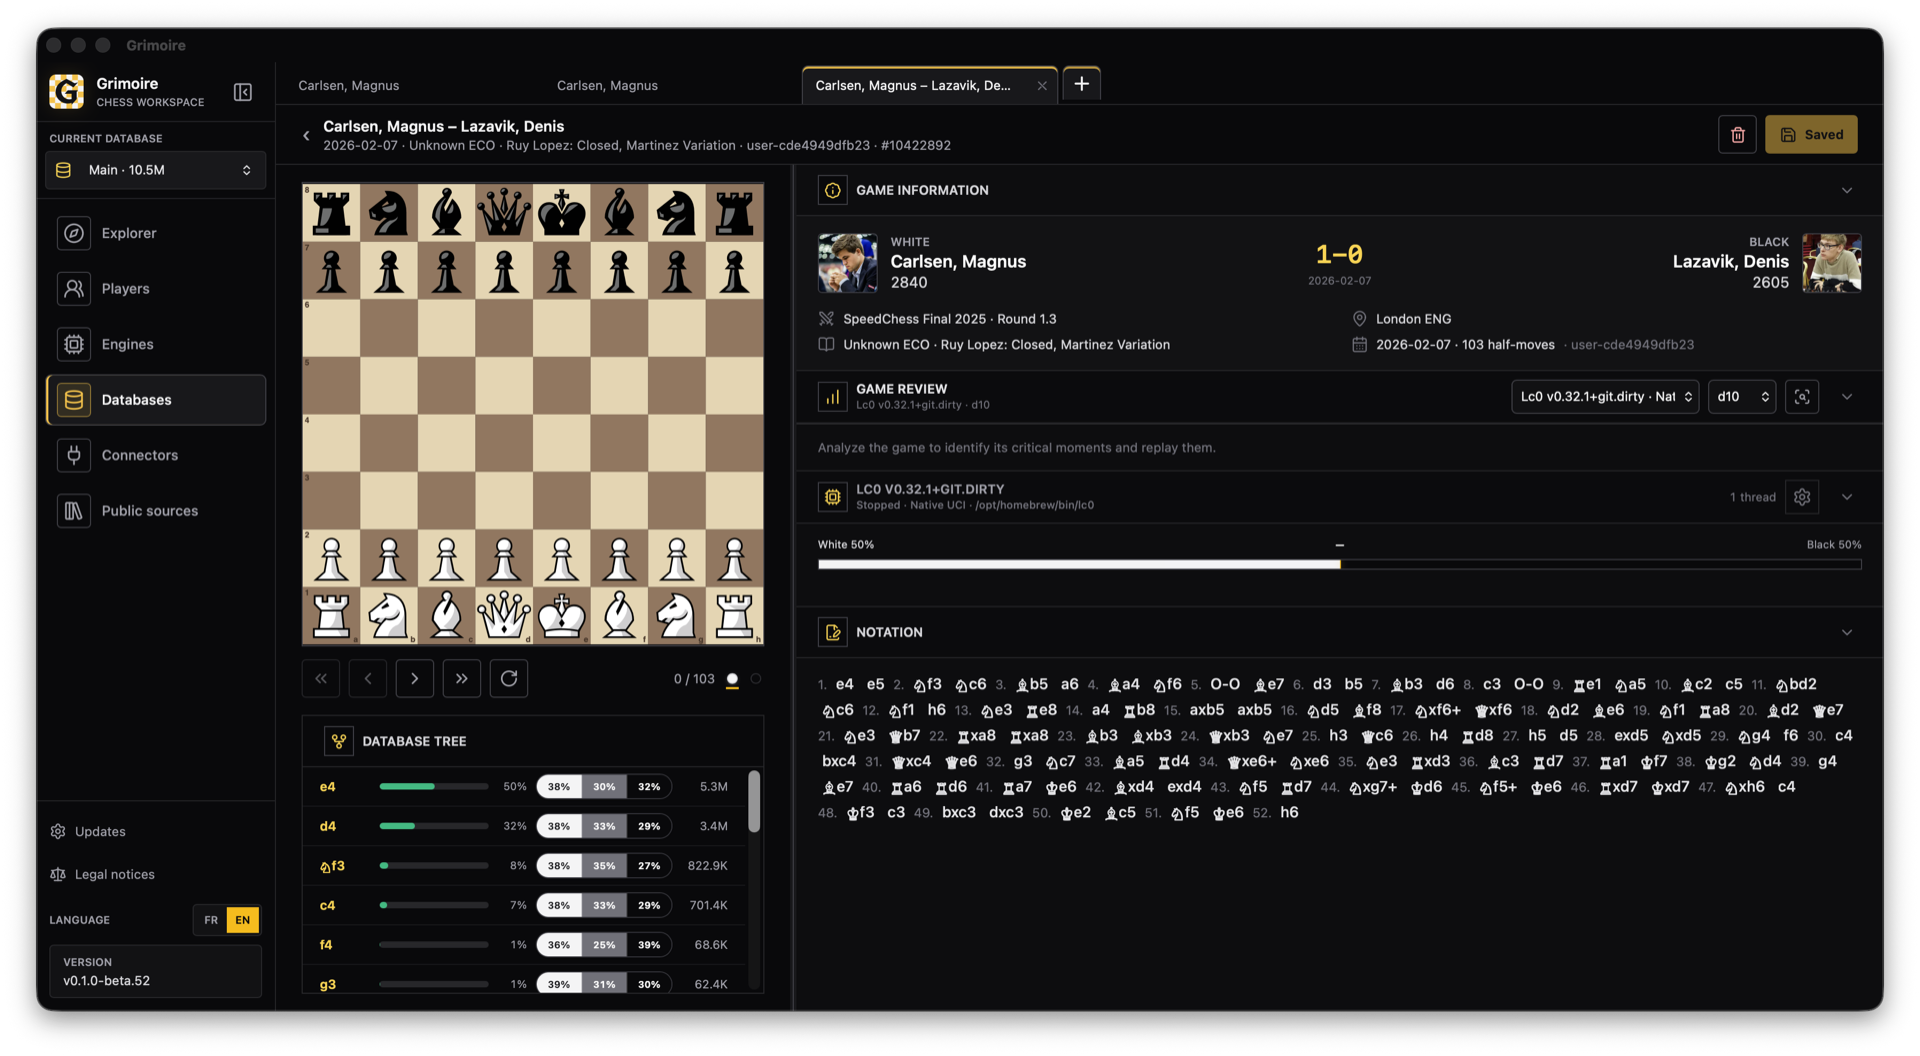Image resolution: width=1920 pixels, height=1056 pixels.
Task: Switch to the second Carlsen, Magnus tab
Action: click(607, 86)
